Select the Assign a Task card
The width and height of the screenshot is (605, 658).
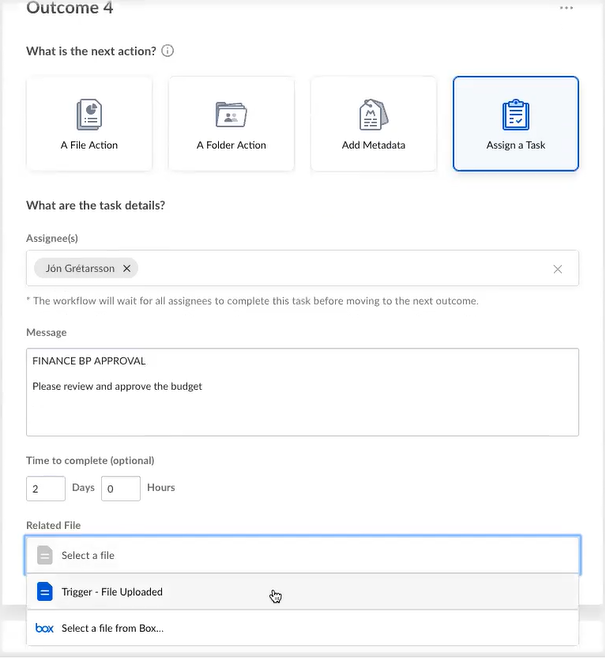click(515, 123)
